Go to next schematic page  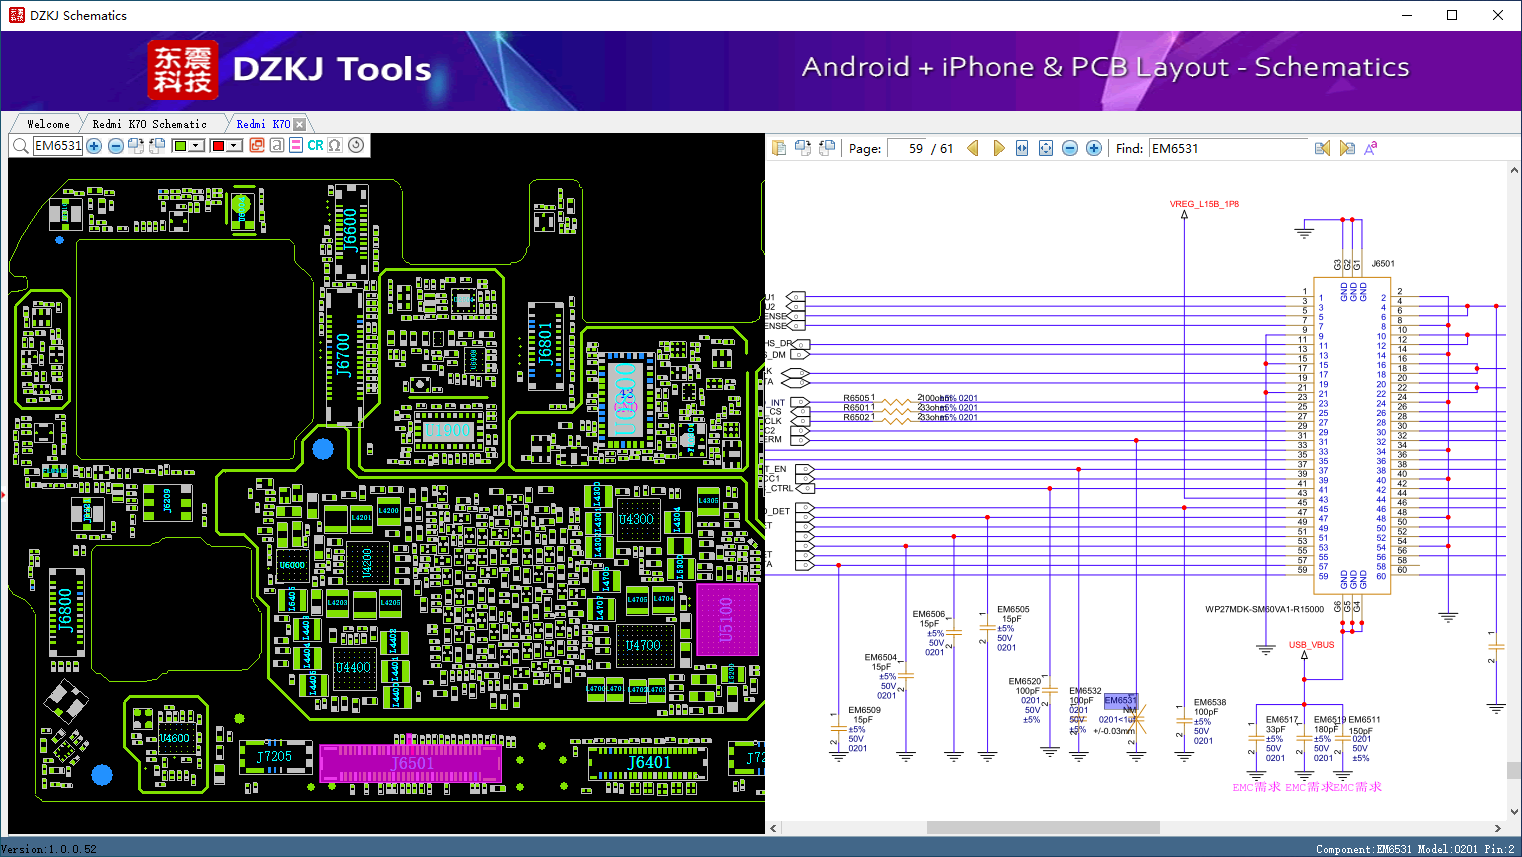click(x=998, y=148)
